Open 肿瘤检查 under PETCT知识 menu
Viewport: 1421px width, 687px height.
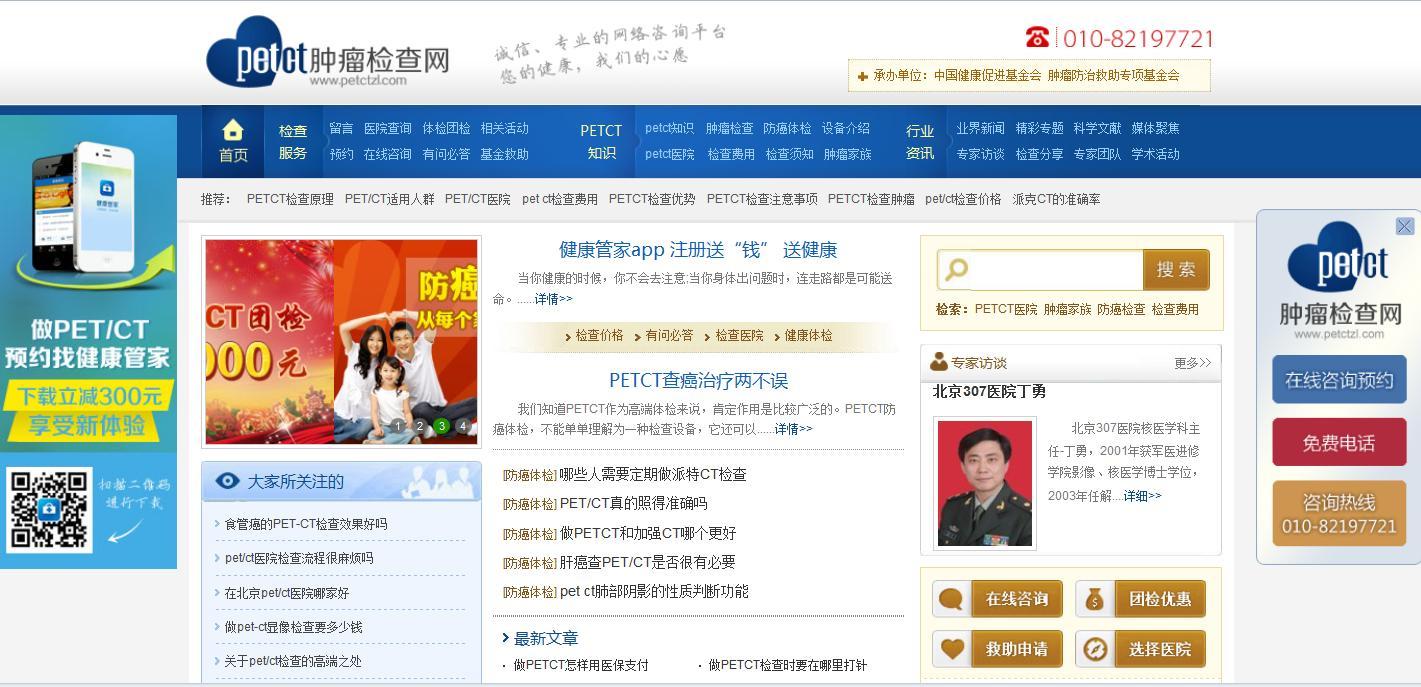click(730, 128)
